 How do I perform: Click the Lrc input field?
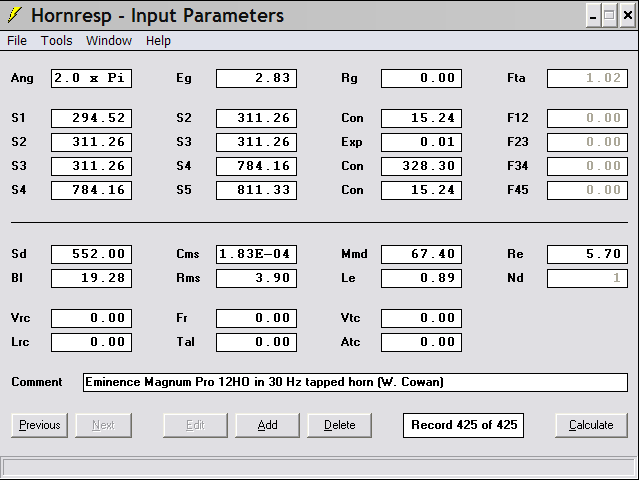pos(91,342)
